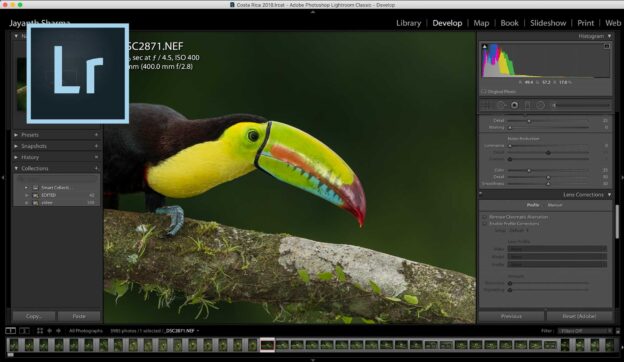624x362 pixels.
Task: Click the Luminance noise reduction slider
Action: click(548, 146)
